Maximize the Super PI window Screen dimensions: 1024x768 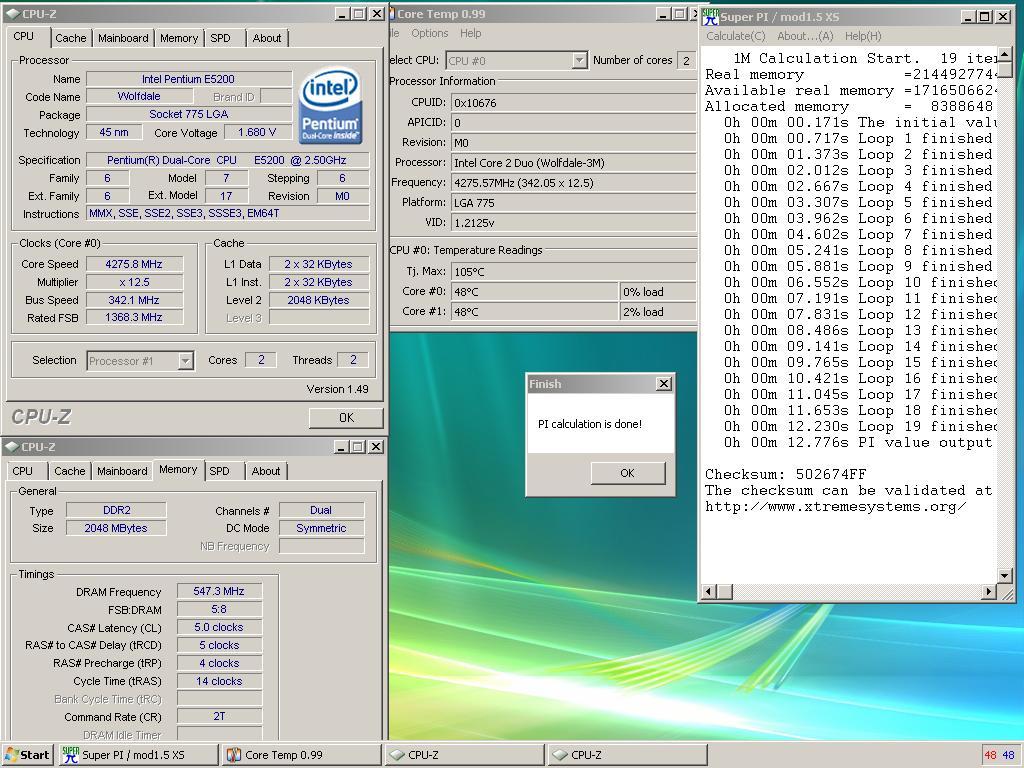[985, 17]
